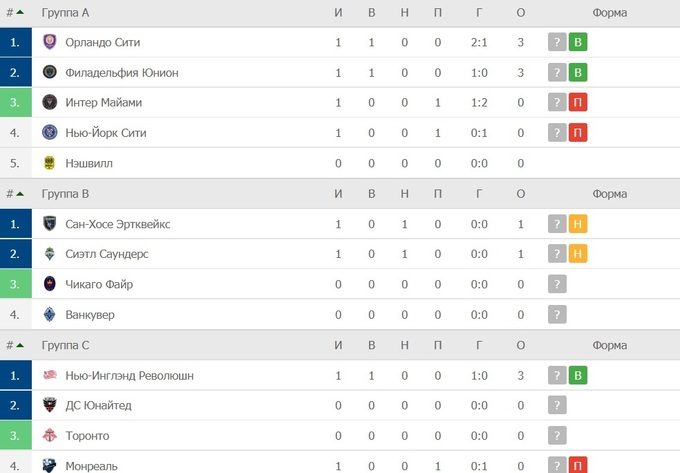Sort Группа C by the # column arrow
The image size is (680, 473).
(14, 346)
